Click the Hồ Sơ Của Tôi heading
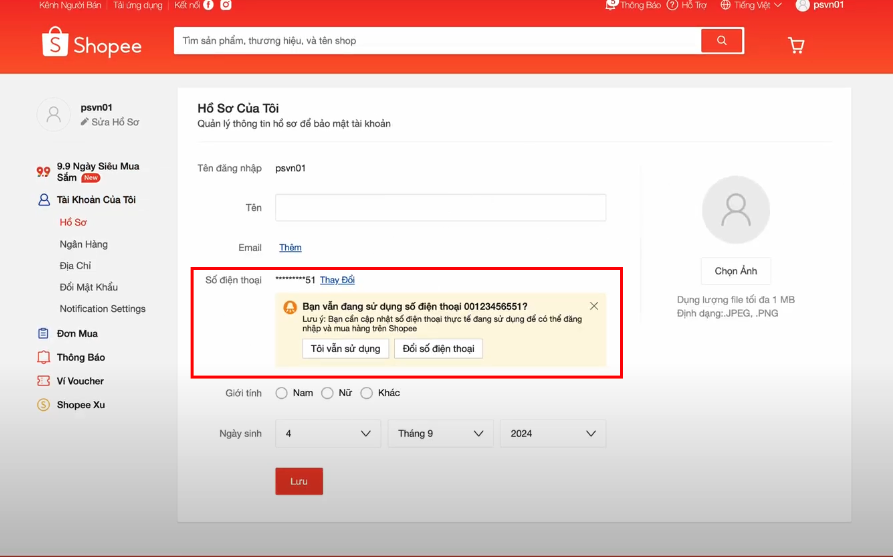The image size is (893, 557). coord(238,108)
